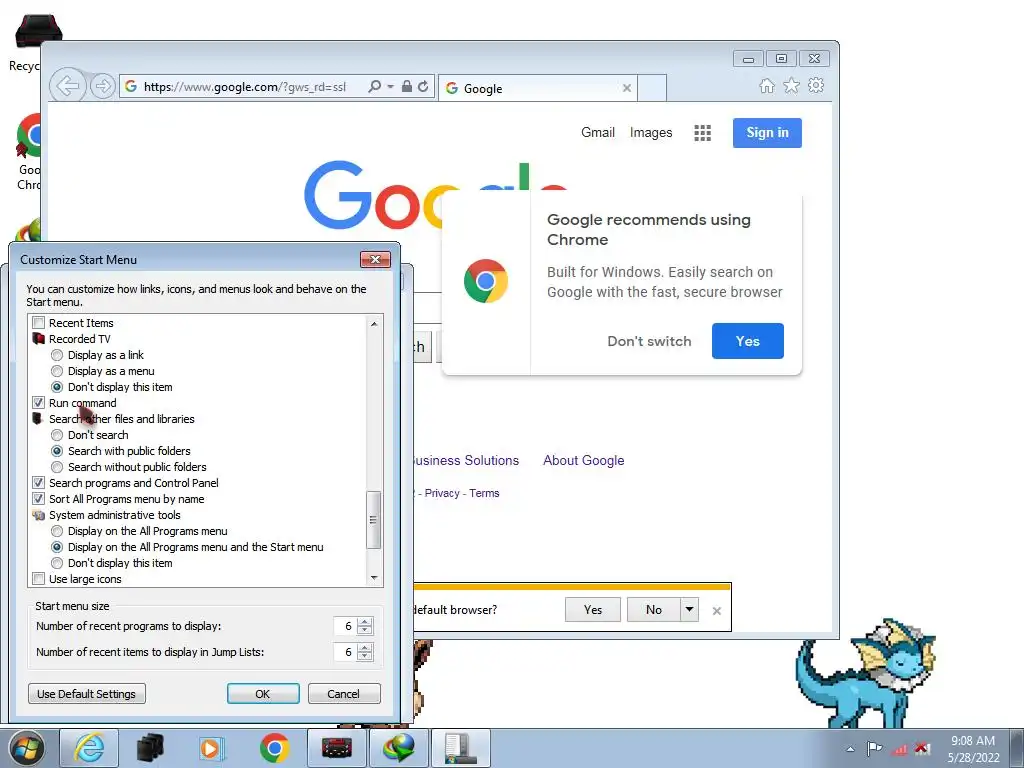Click the list scroll down arrow
Viewport: 1024px width, 768px height.
point(374,577)
